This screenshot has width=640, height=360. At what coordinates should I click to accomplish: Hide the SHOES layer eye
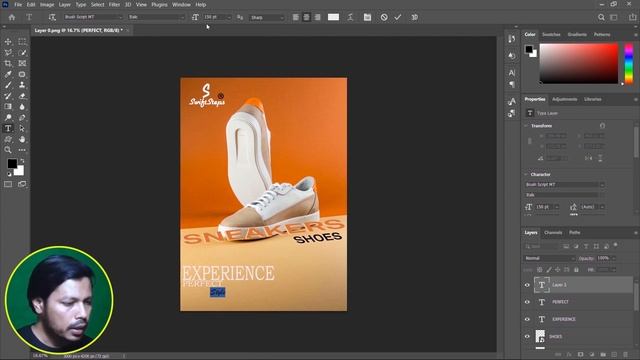click(527, 337)
